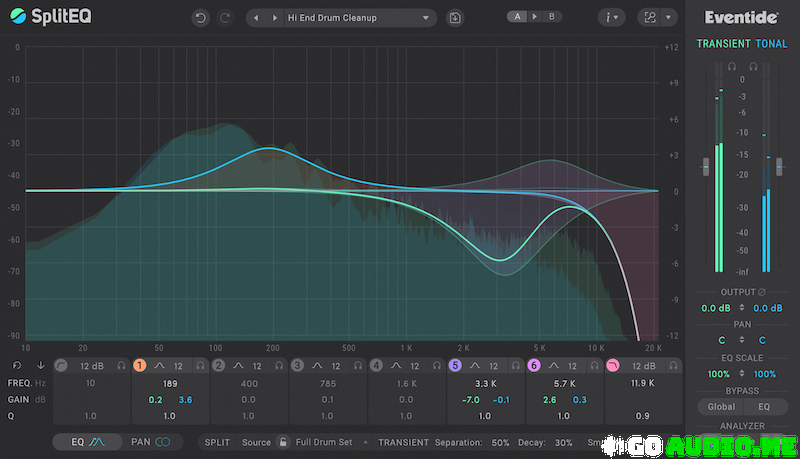Select the B setting slot
The width and height of the screenshot is (800, 459).
(552, 16)
